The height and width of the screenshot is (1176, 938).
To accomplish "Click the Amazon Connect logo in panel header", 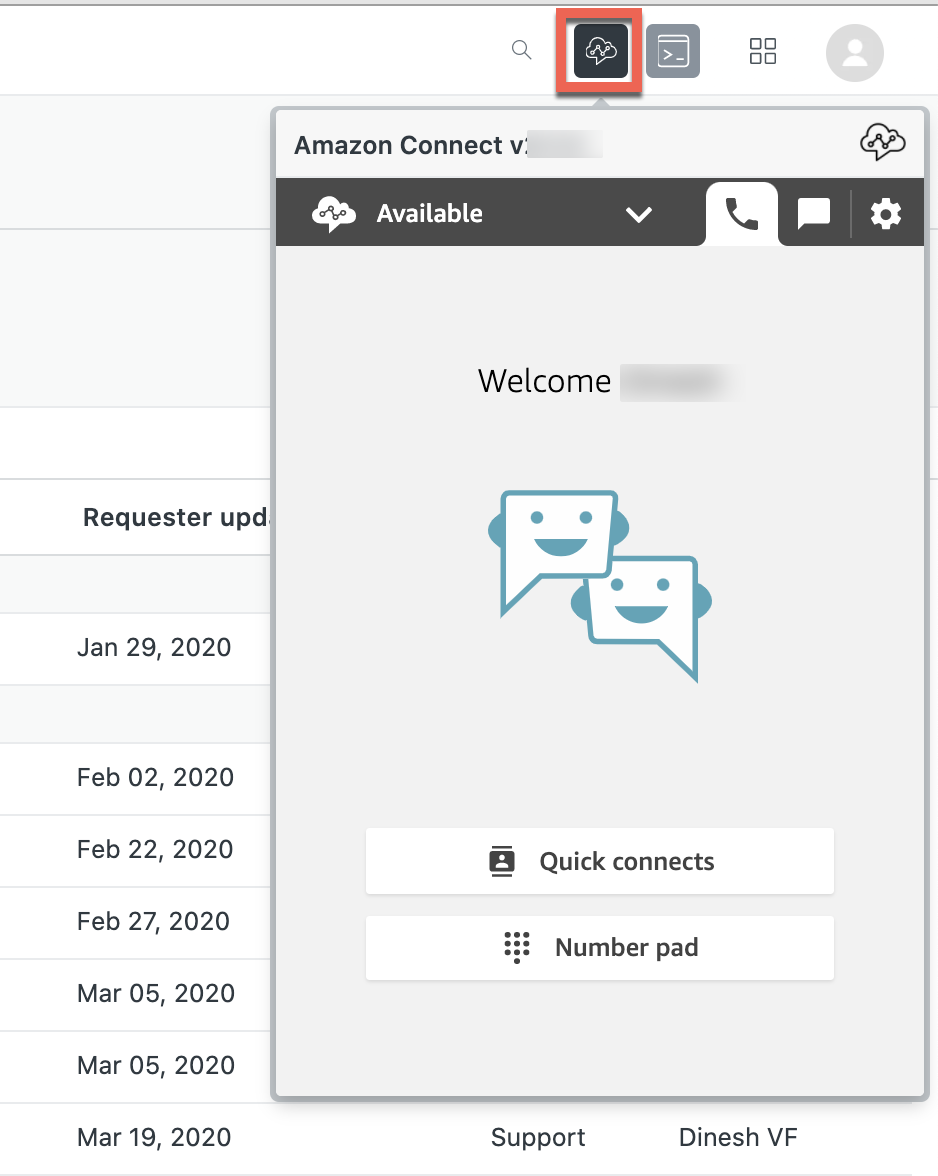I will [883, 143].
